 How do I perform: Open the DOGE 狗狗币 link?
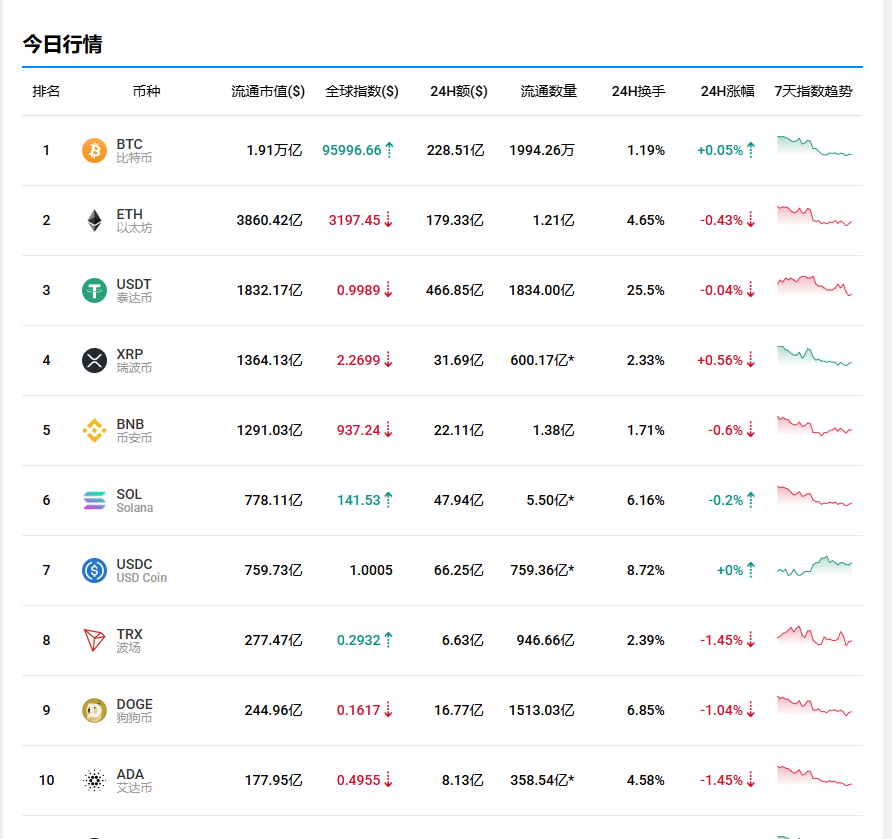tap(134, 711)
